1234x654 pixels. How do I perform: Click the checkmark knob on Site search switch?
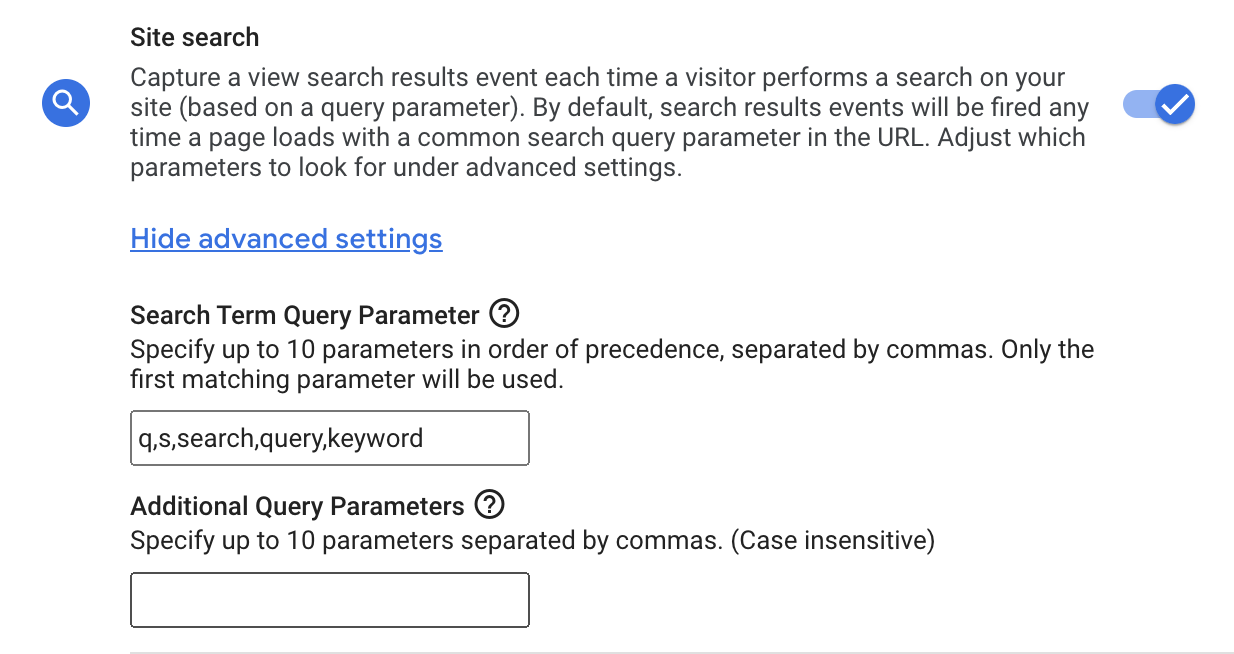(1175, 104)
